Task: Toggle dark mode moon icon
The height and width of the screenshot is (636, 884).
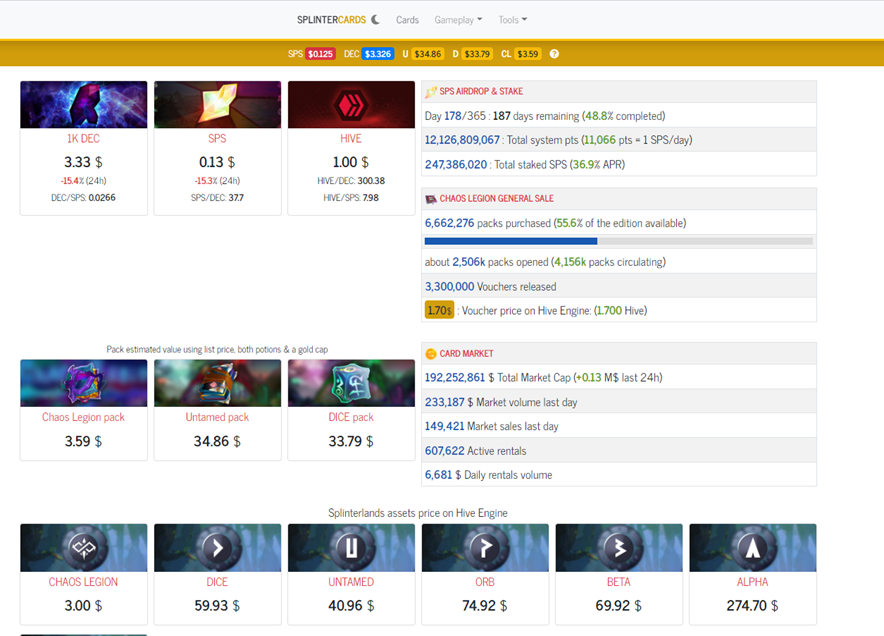Action: point(375,20)
